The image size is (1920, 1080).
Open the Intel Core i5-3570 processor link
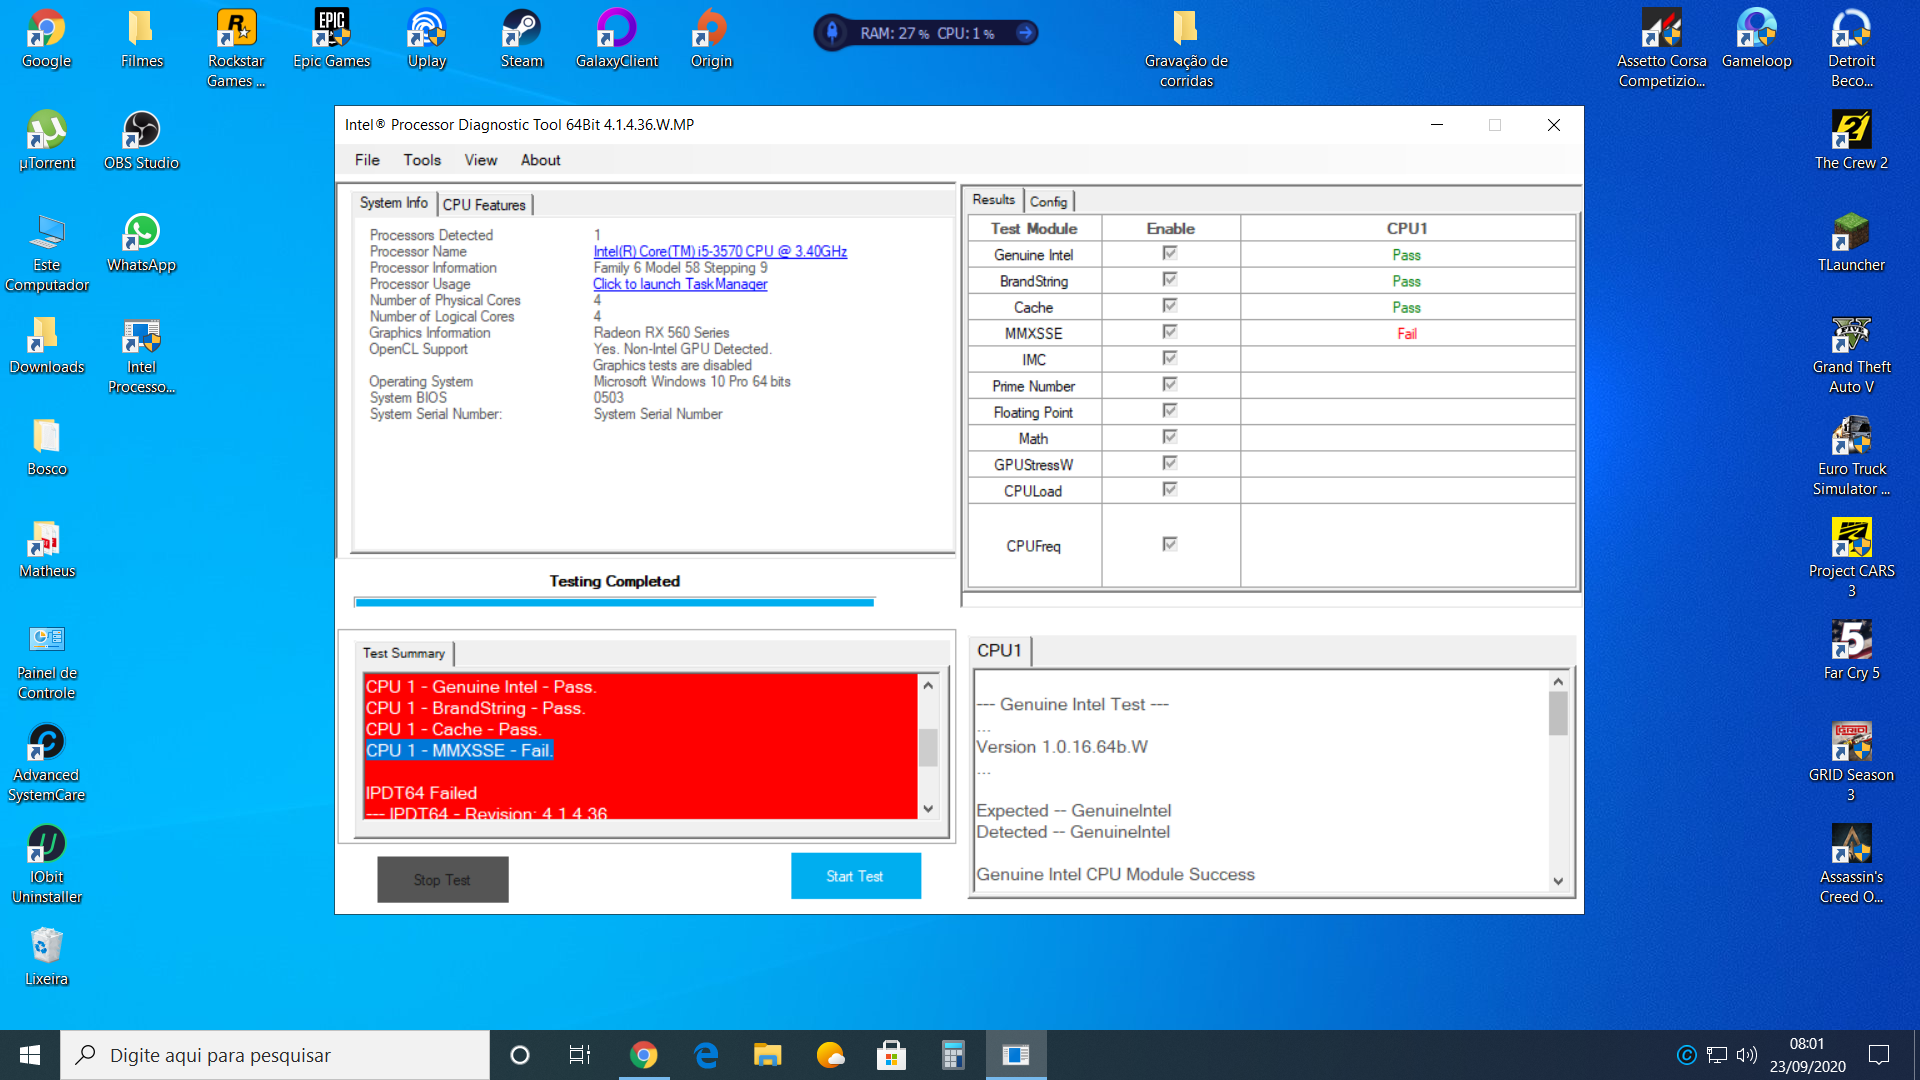tap(720, 252)
